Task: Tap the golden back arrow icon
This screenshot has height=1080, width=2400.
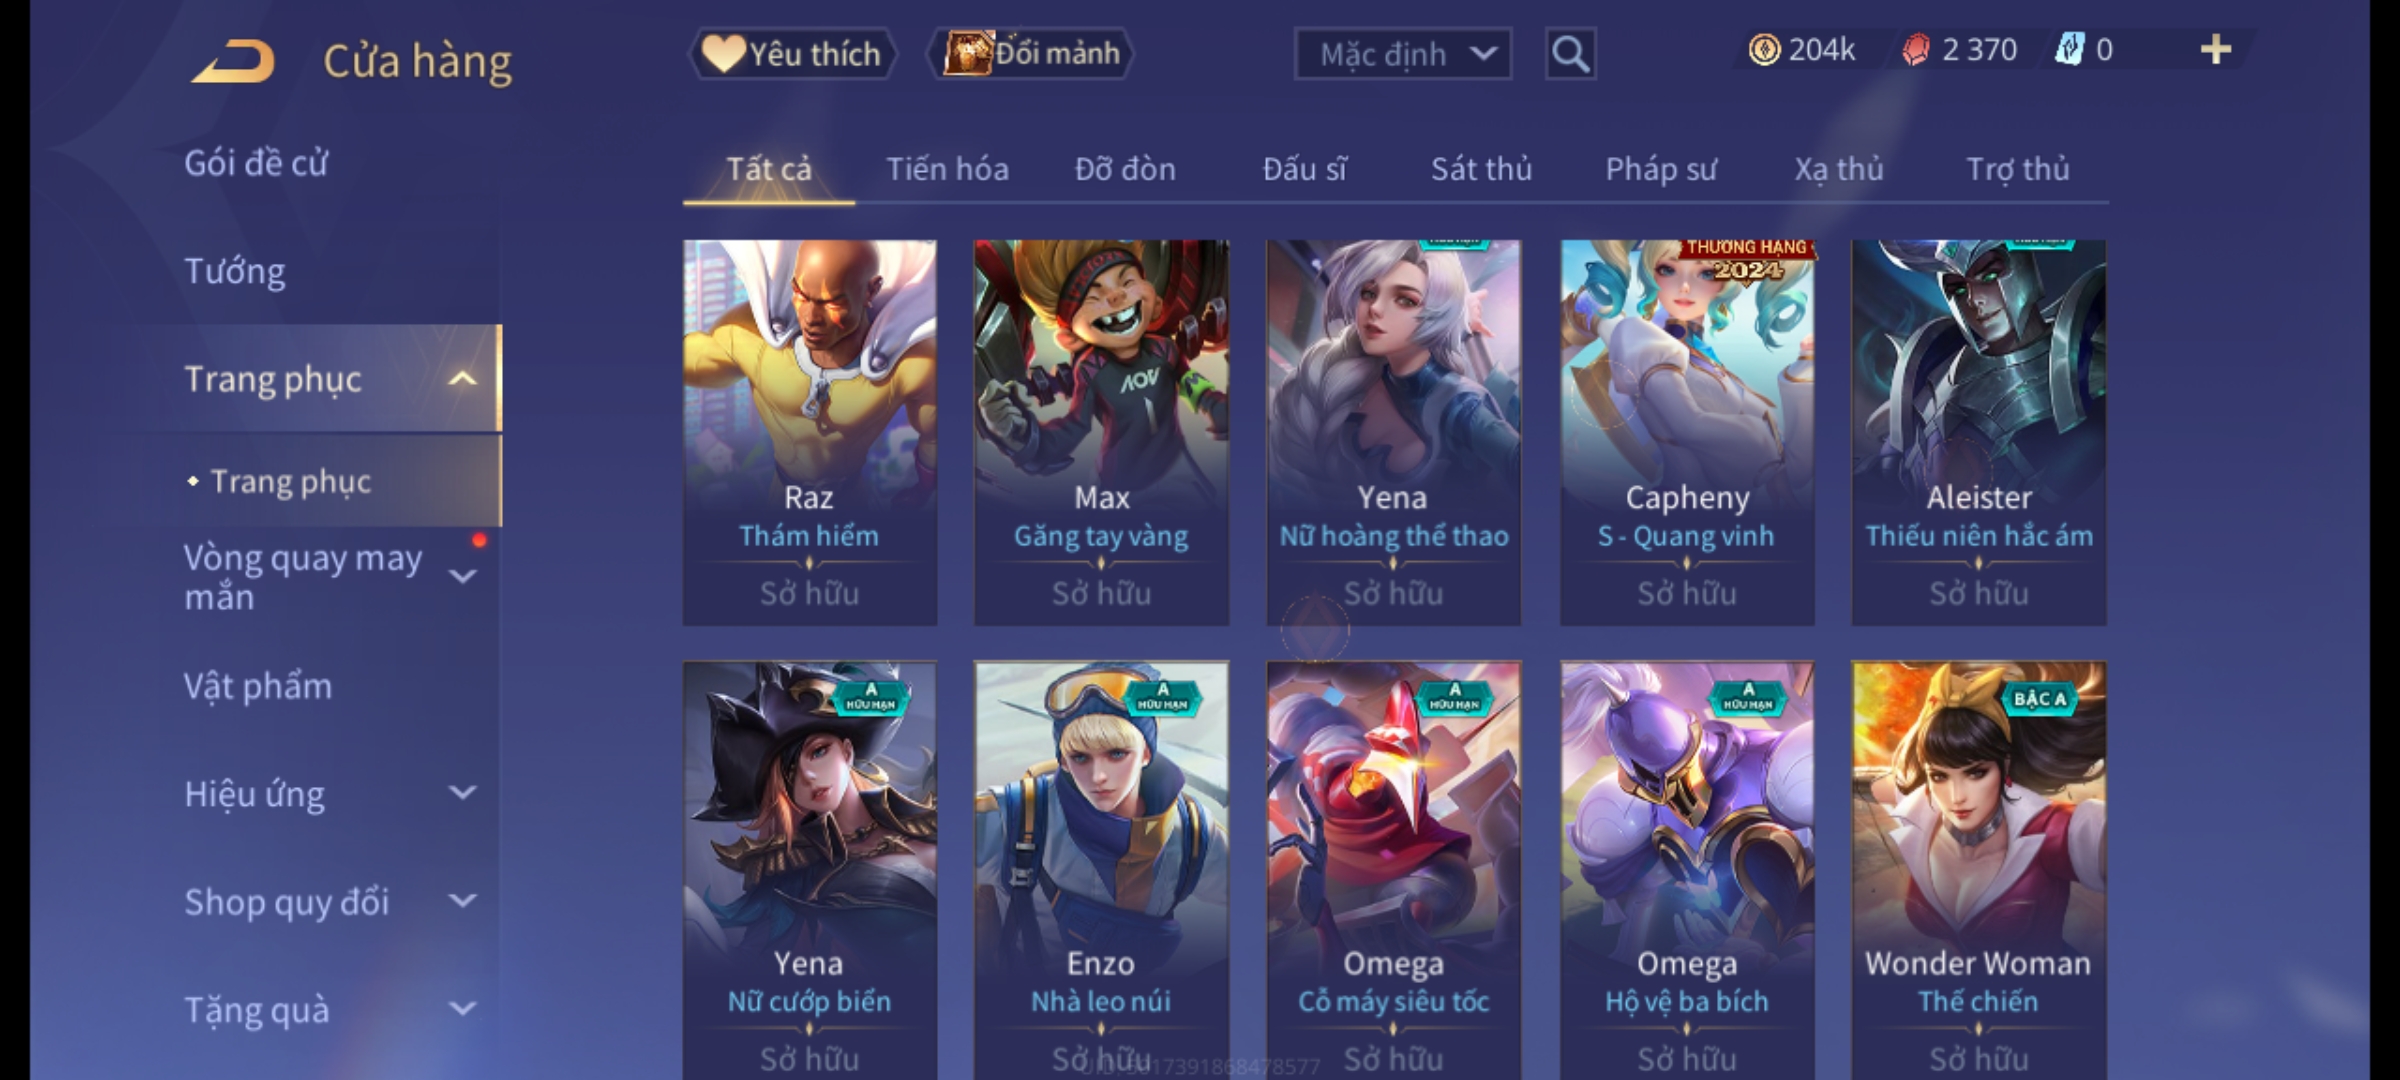Action: [x=234, y=60]
